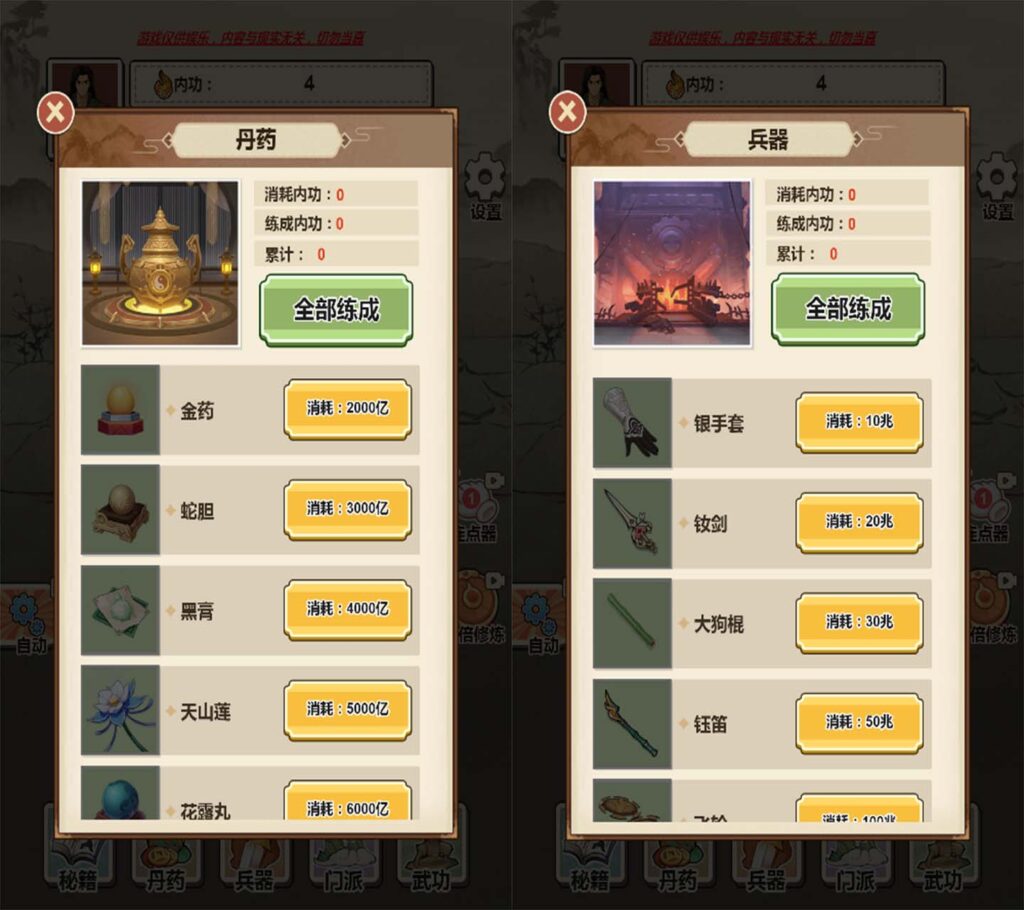The width and height of the screenshot is (1024, 910).
Task: Tap the 钕剑 sword icon
Action: point(632,523)
